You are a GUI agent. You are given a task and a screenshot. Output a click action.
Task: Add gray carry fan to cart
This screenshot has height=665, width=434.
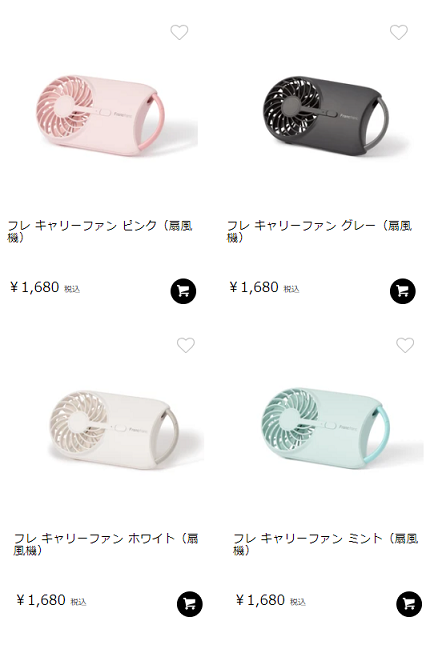(x=403, y=291)
